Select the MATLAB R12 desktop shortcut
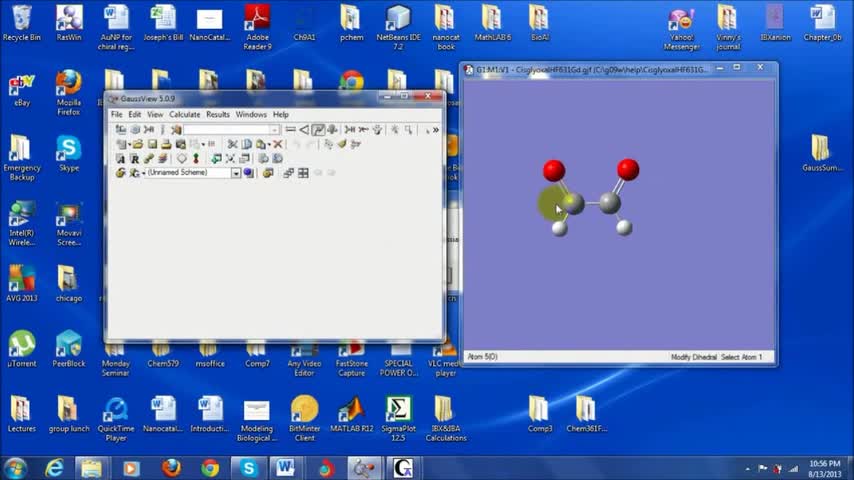The image size is (854, 480). 352,414
